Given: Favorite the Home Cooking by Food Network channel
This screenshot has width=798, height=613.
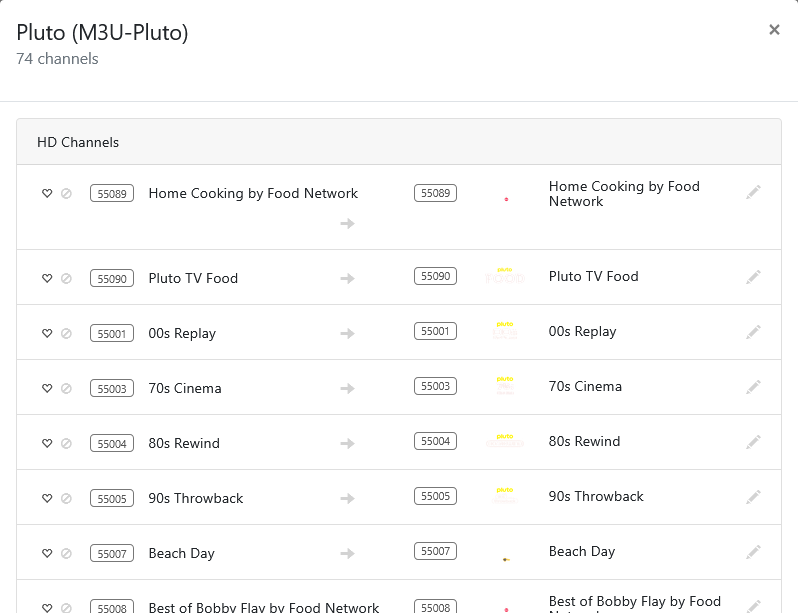Looking at the screenshot, I should pos(47,193).
